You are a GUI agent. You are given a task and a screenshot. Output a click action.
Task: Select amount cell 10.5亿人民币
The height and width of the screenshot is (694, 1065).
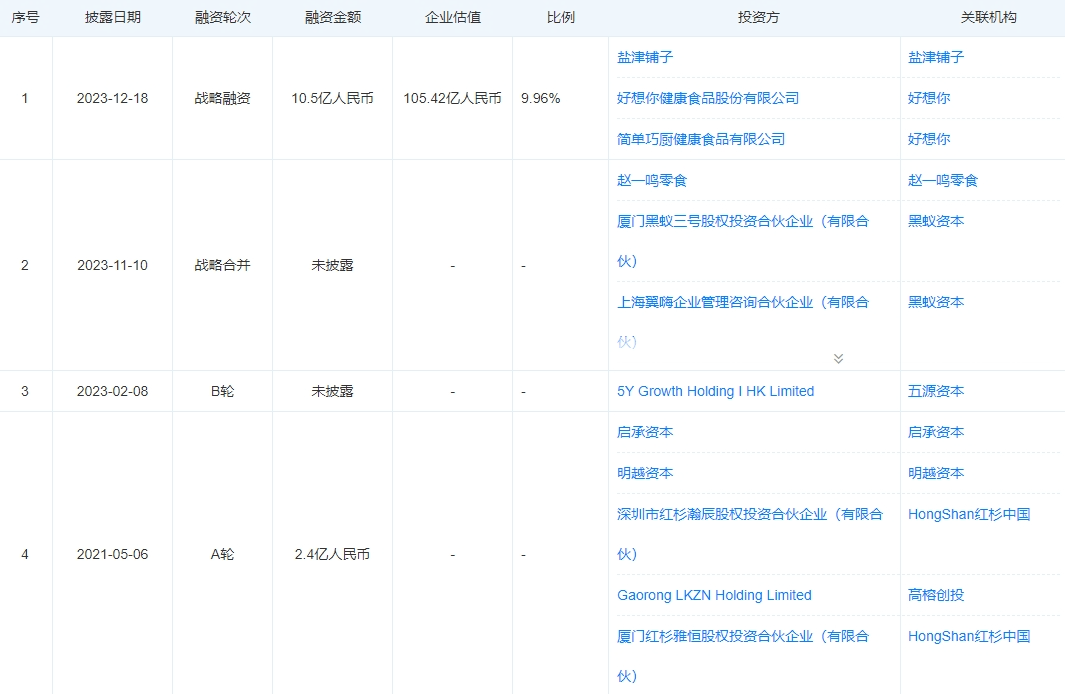click(x=333, y=98)
